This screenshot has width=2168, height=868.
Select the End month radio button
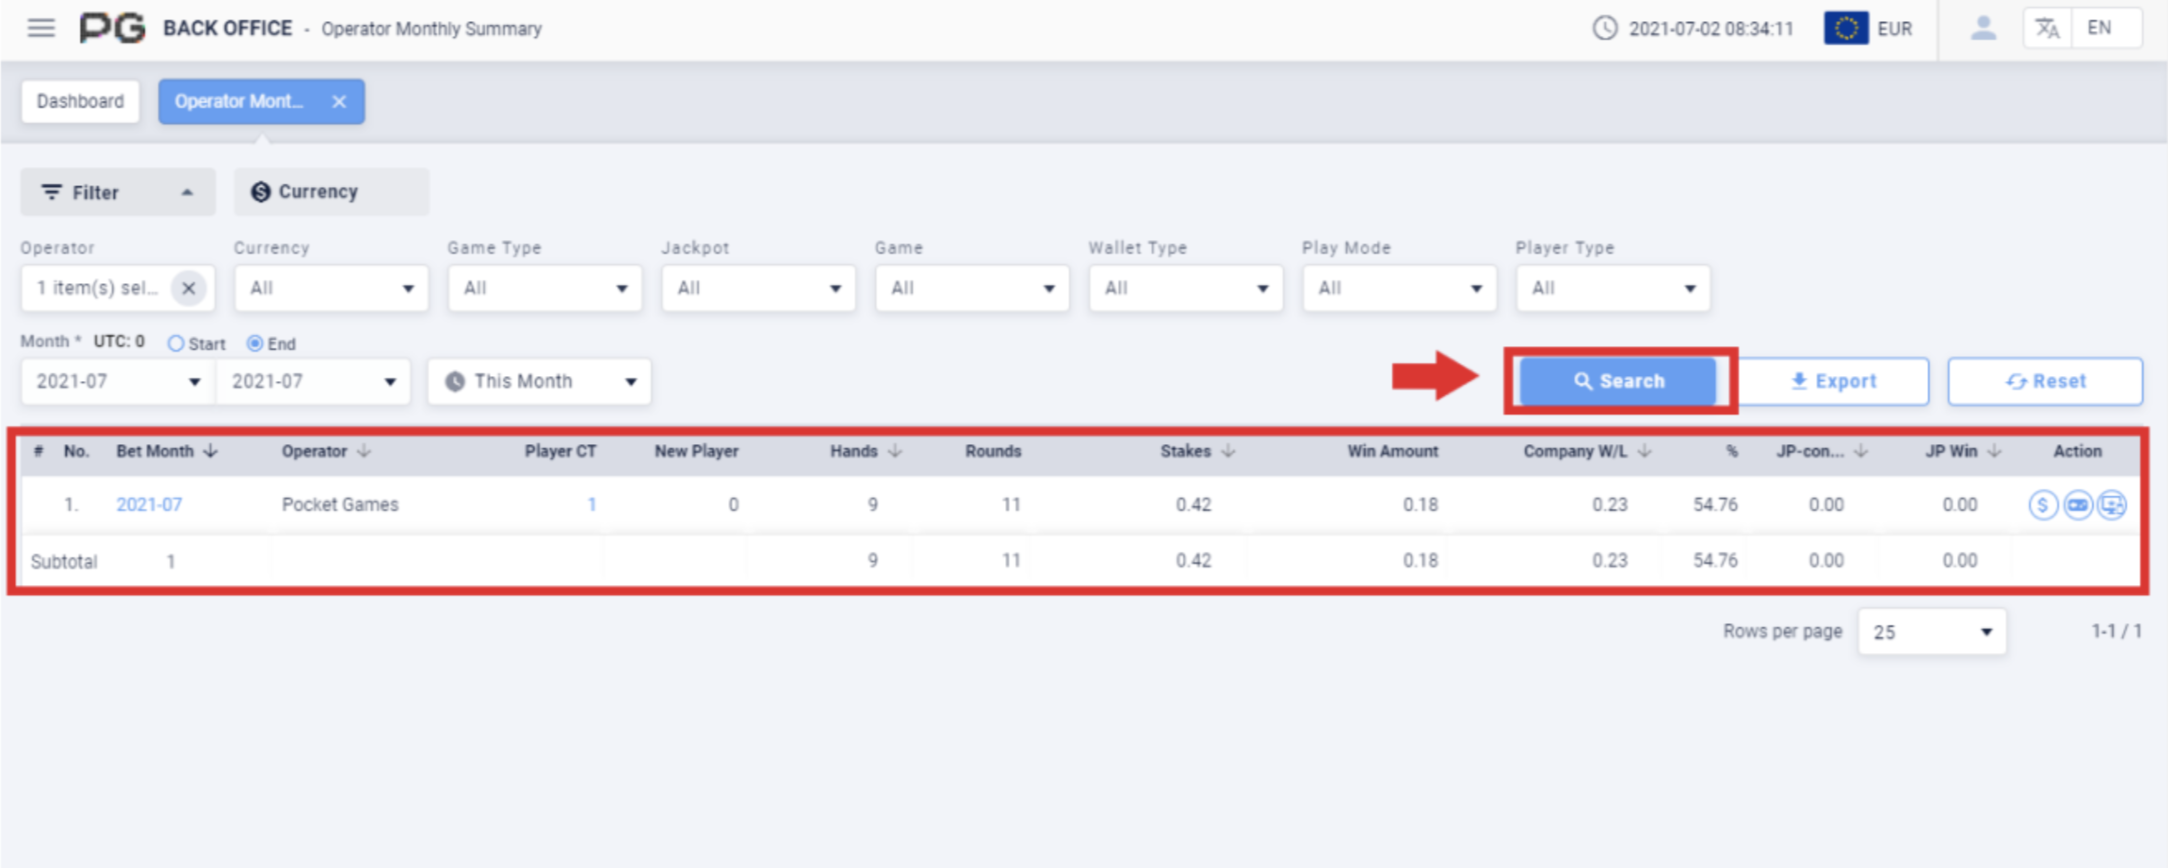click(x=255, y=344)
